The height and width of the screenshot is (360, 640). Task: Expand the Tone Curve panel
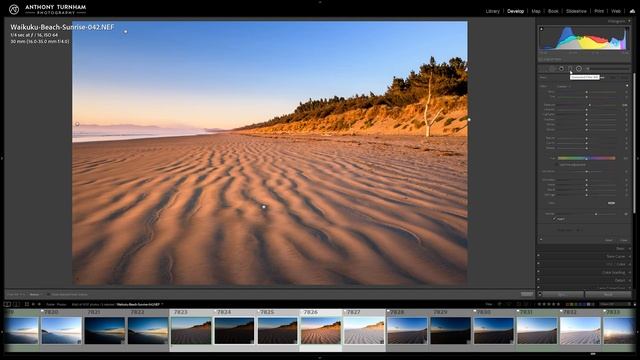[629, 256]
